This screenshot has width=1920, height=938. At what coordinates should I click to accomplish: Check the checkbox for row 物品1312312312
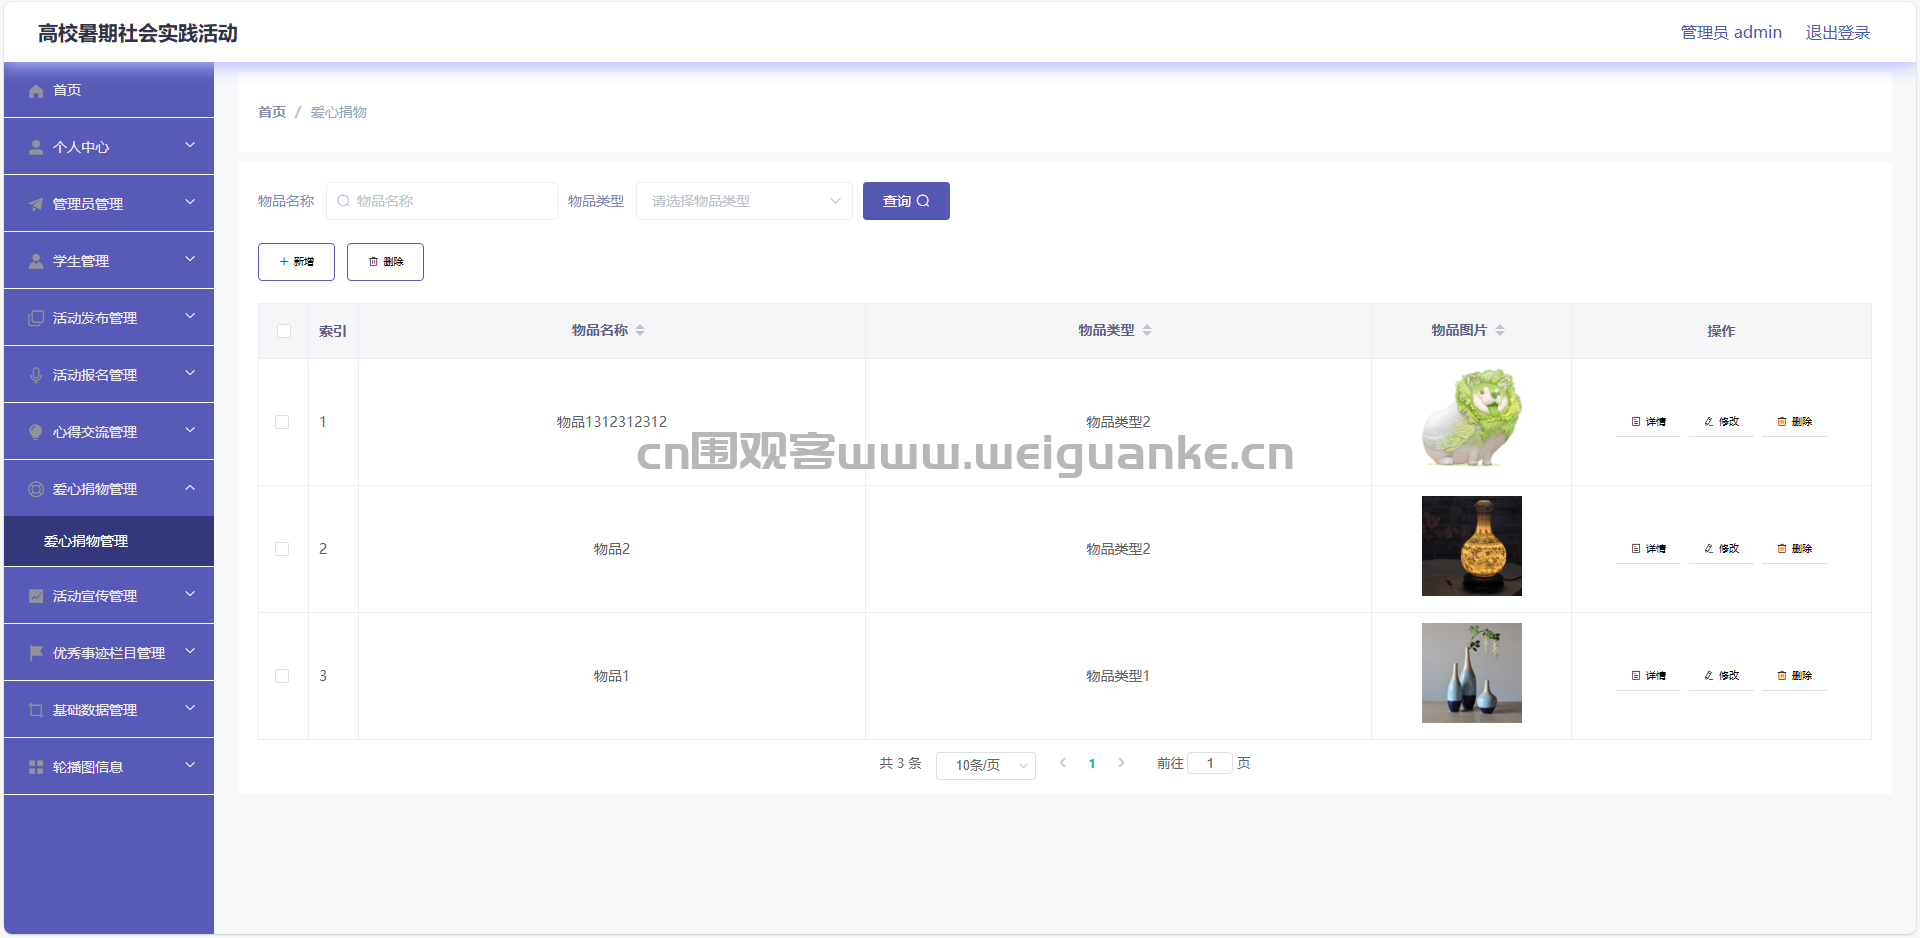pyautogui.click(x=282, y=422)
